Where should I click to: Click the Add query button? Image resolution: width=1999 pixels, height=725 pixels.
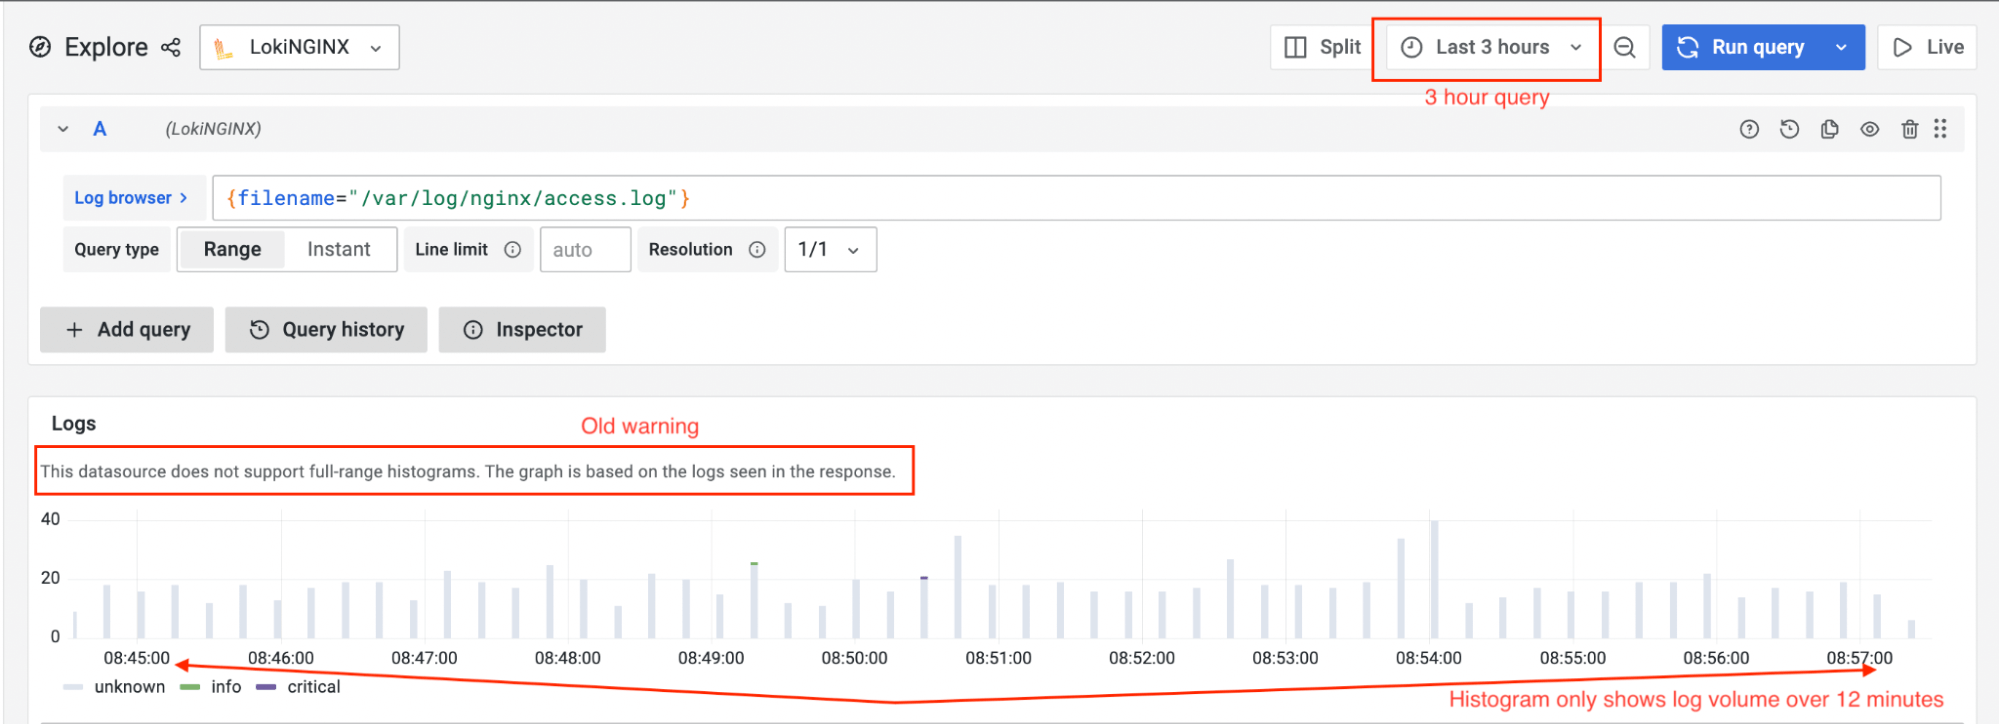click(x=127, y=330)
